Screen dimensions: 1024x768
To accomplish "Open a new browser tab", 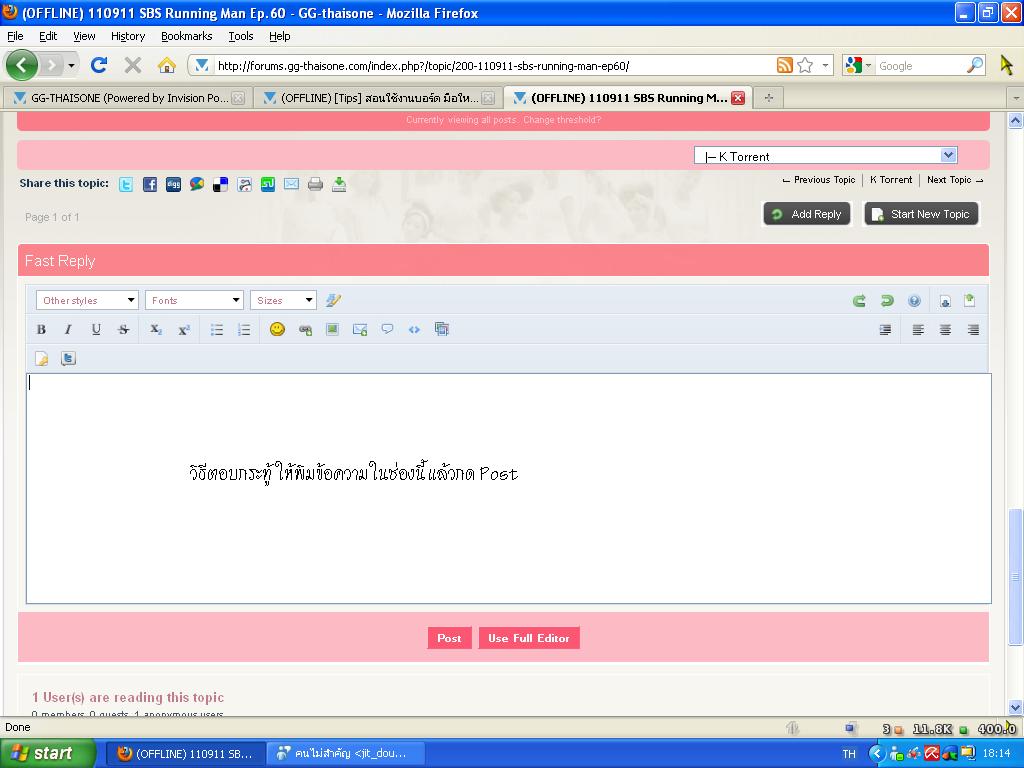I will click(x=769, y=98).
